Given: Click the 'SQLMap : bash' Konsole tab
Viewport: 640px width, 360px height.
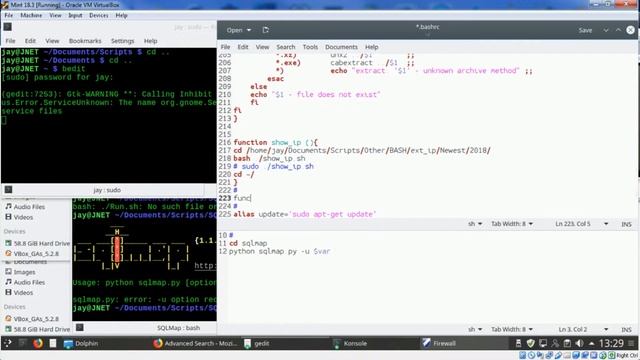Looking at the screenshot, I should click(x=178, y=328).
